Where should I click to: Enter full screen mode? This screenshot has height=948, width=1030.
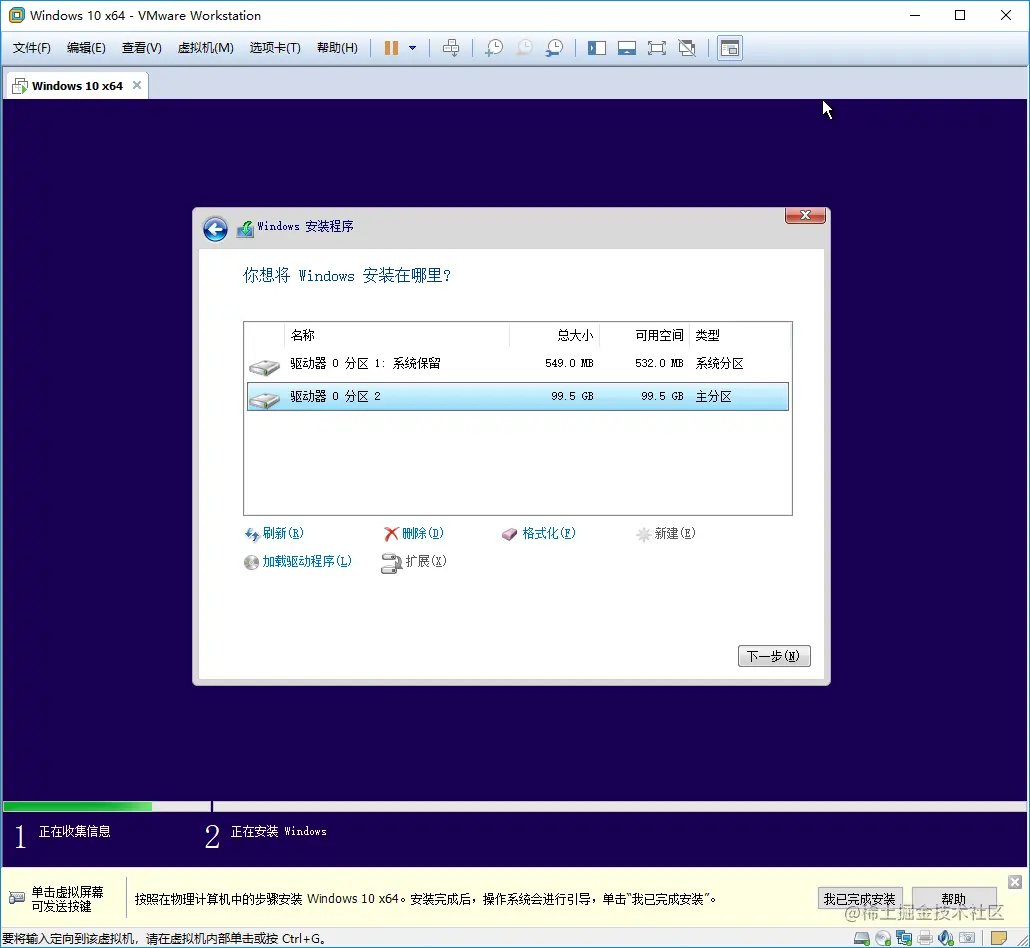(x=656, y=48)
